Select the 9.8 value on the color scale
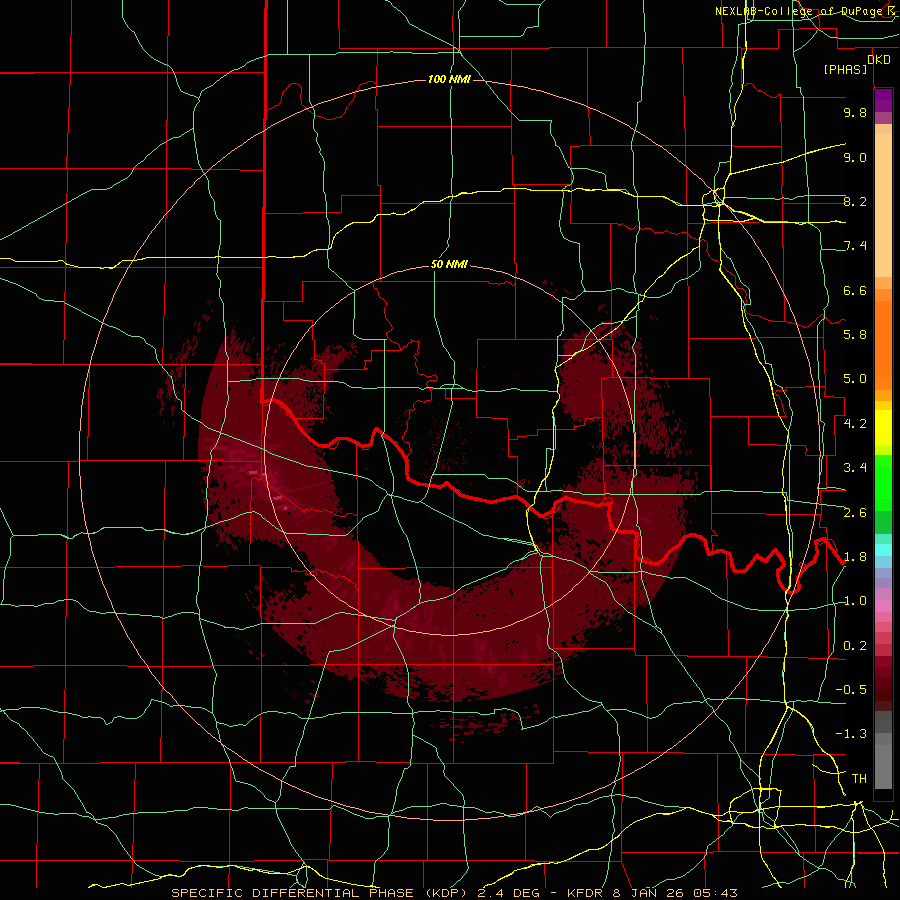This screenshot has width=900, height=900. point(855,112)
